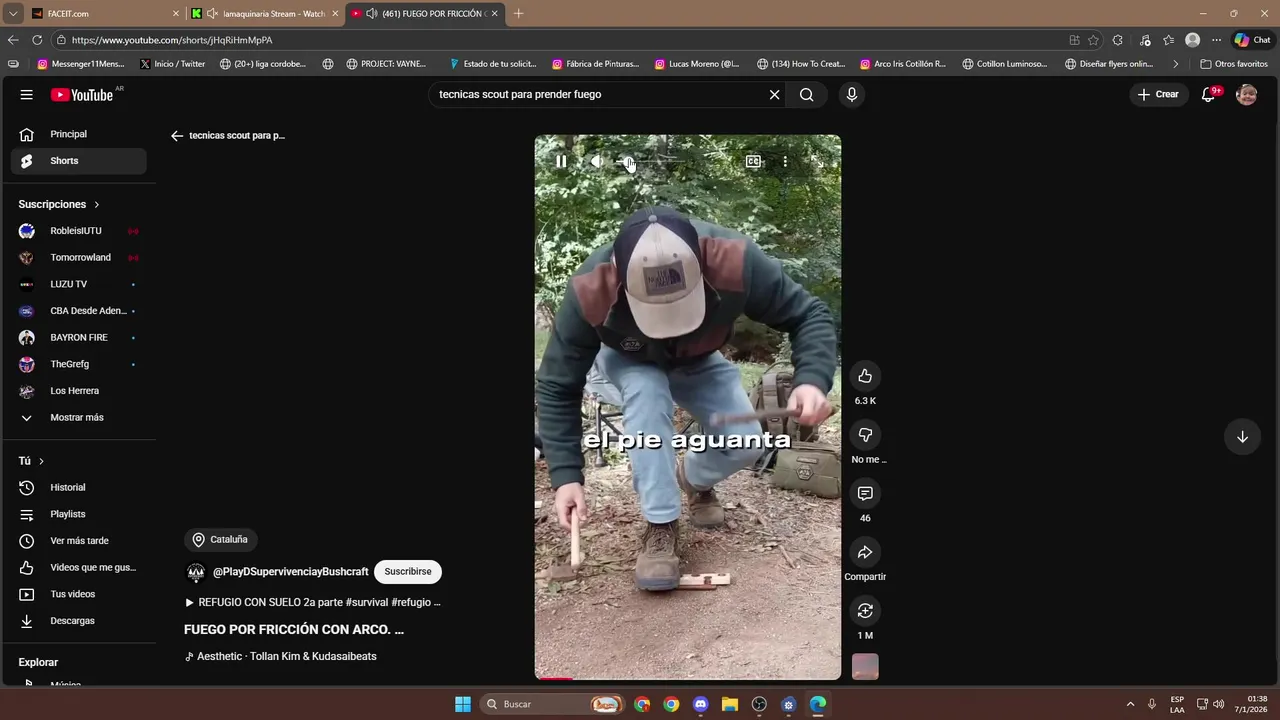
Task: Expand the Suscripciones section chevron
Action: pos(97,205)
